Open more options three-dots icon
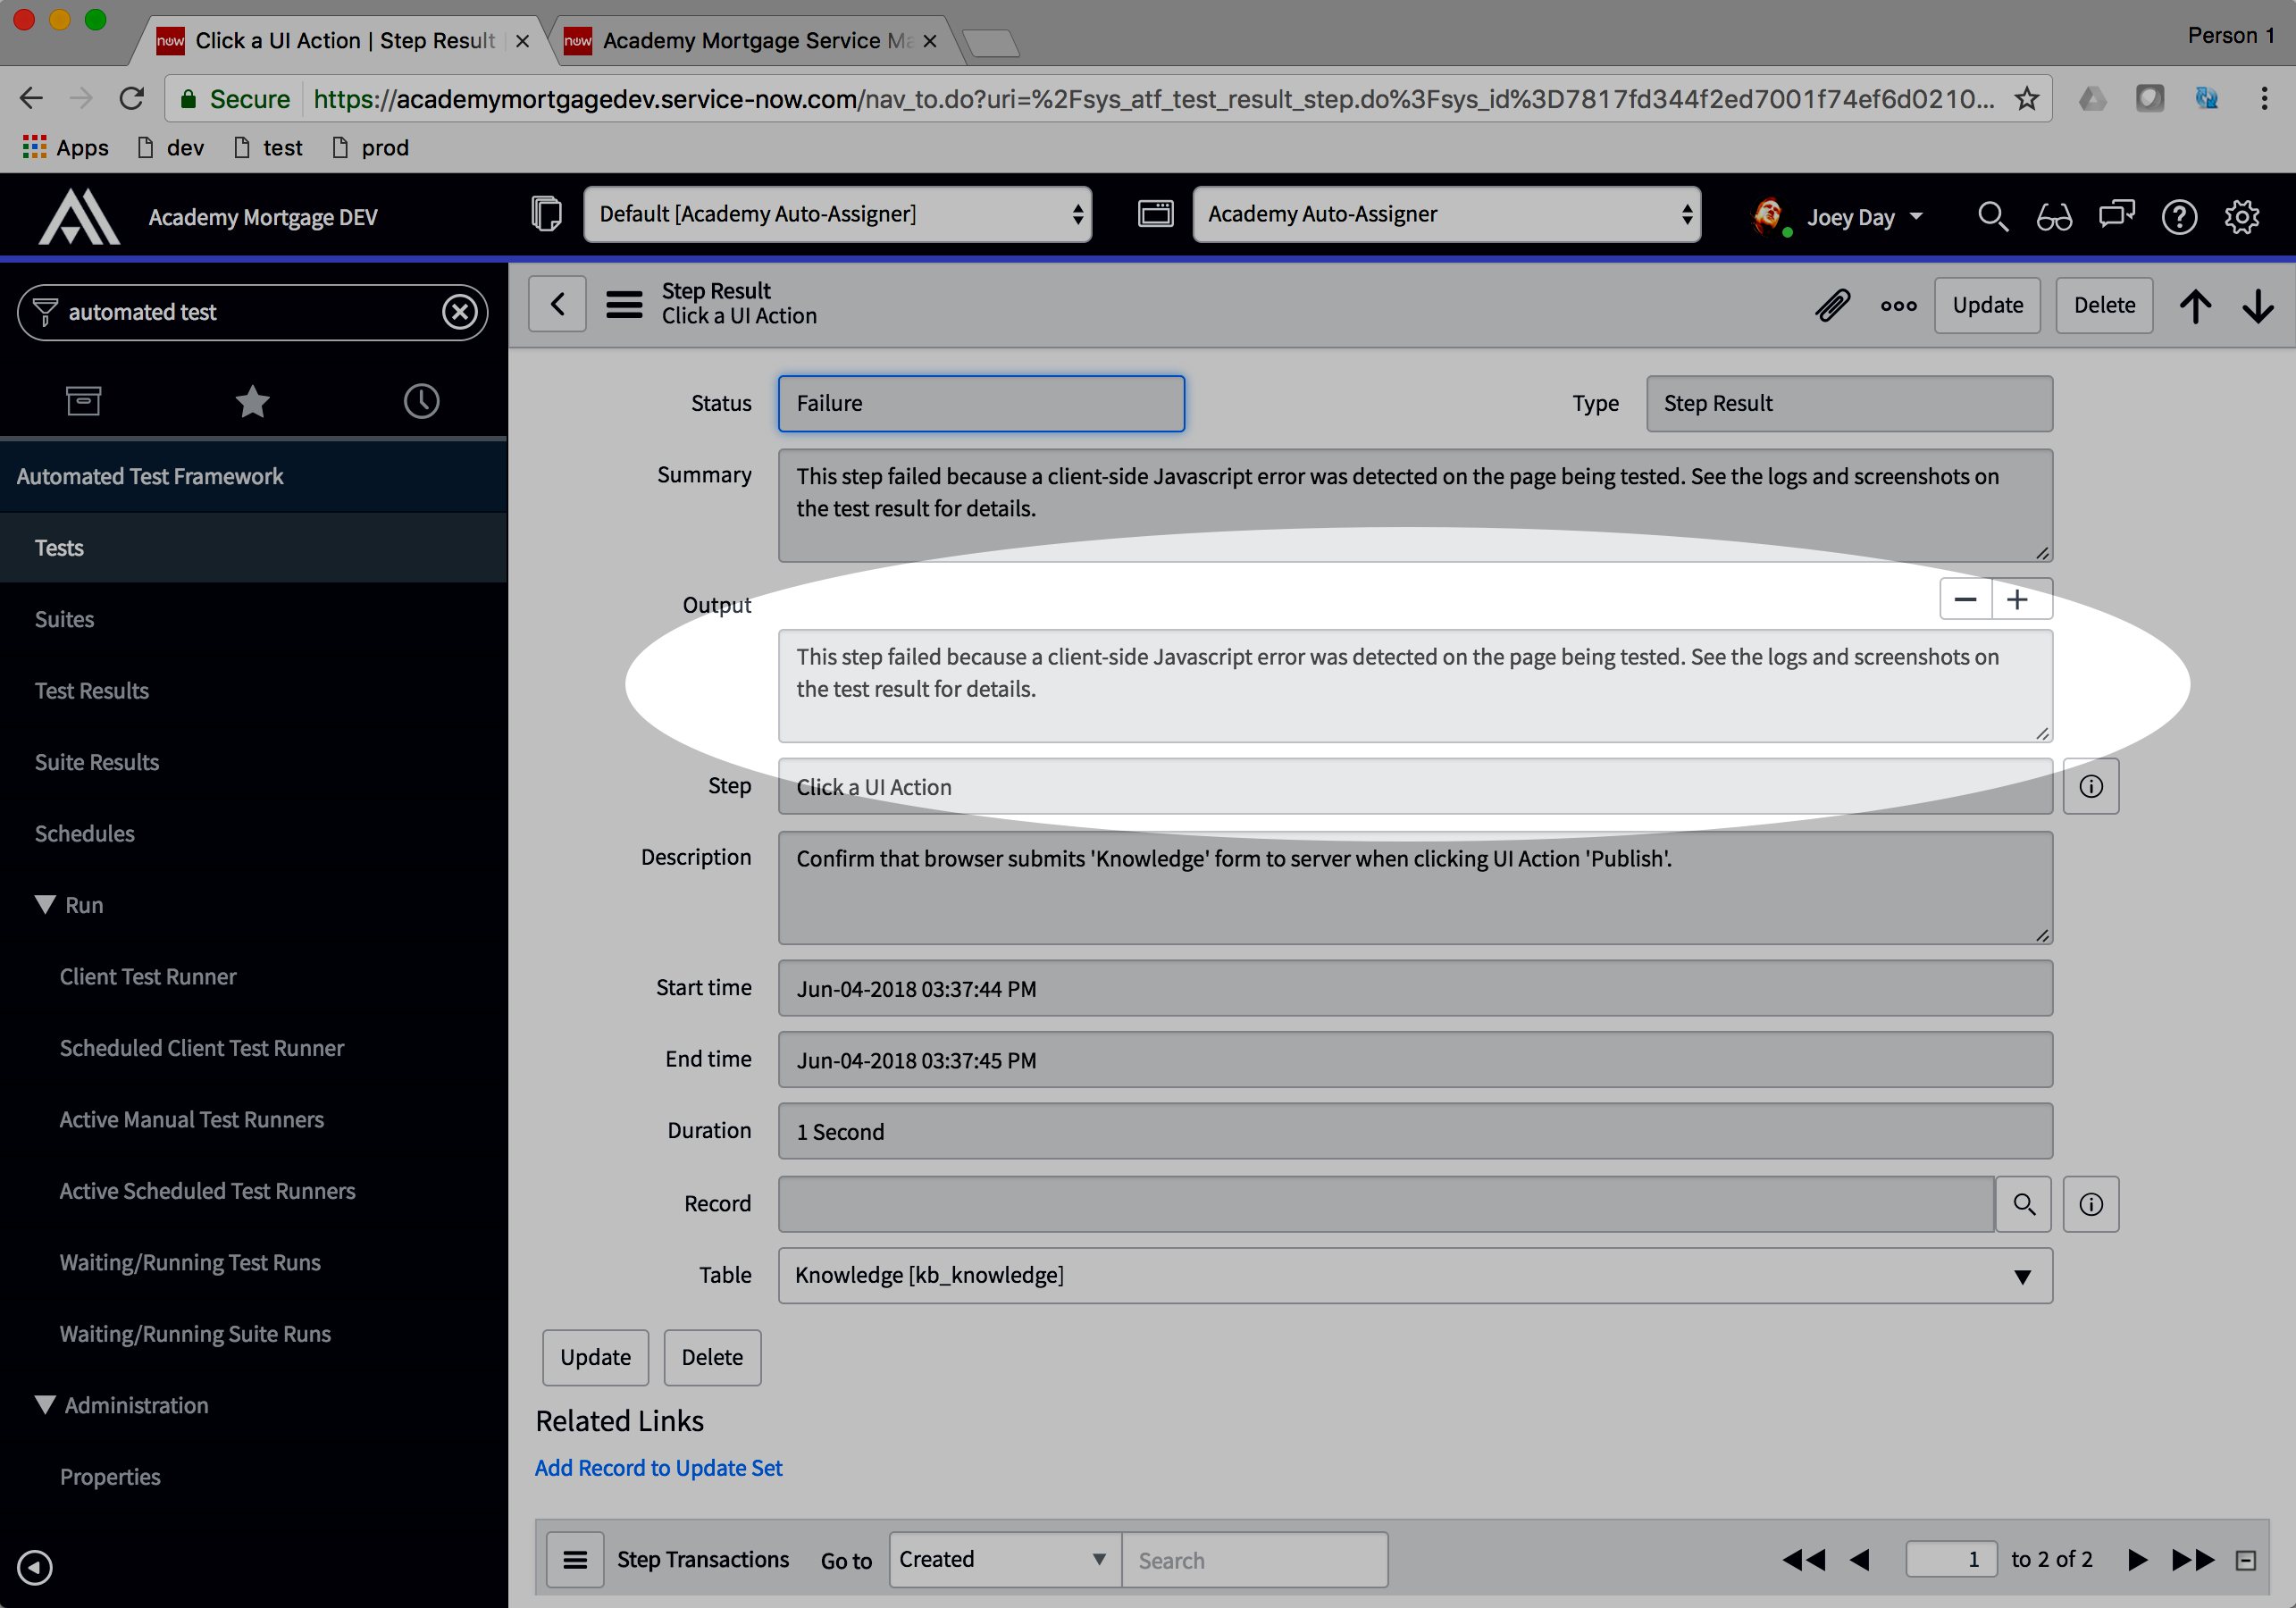The width and height of the screenshot is (2296, 1608). [x=1898, y=306]
